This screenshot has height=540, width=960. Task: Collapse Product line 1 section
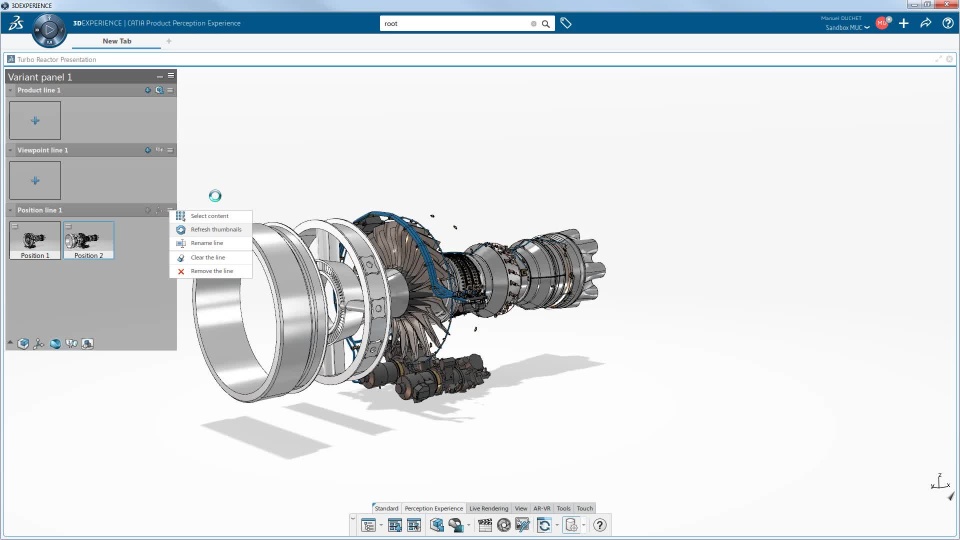tap(10, 90)
